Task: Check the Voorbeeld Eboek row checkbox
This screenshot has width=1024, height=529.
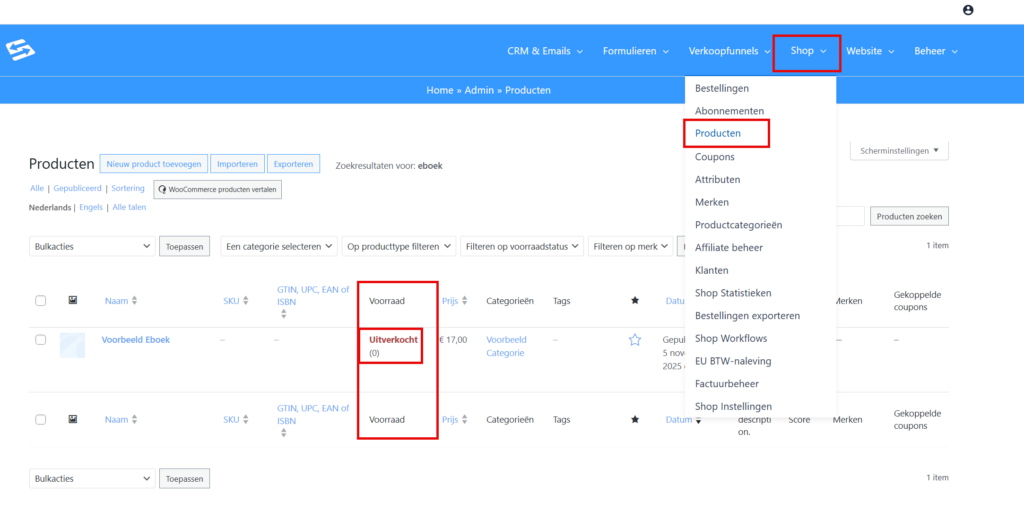Action: point(41,340)
